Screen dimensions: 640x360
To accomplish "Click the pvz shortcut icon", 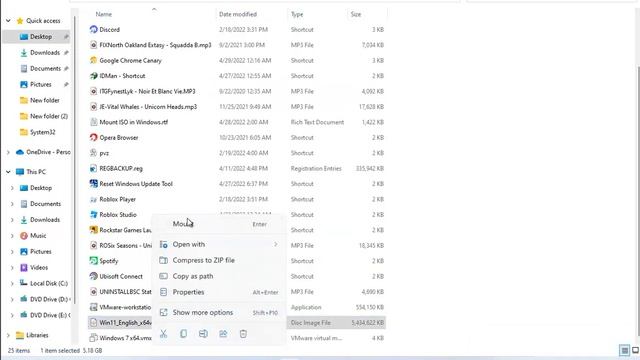I will (93, 153).
